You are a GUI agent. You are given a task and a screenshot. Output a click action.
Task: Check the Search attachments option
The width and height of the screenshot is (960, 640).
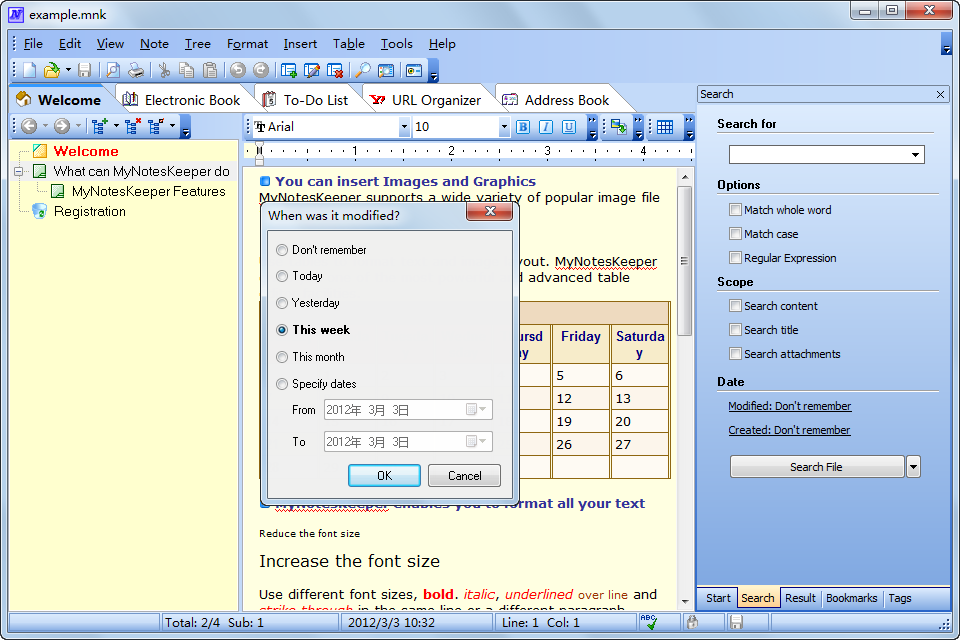[x=735, y=353]
